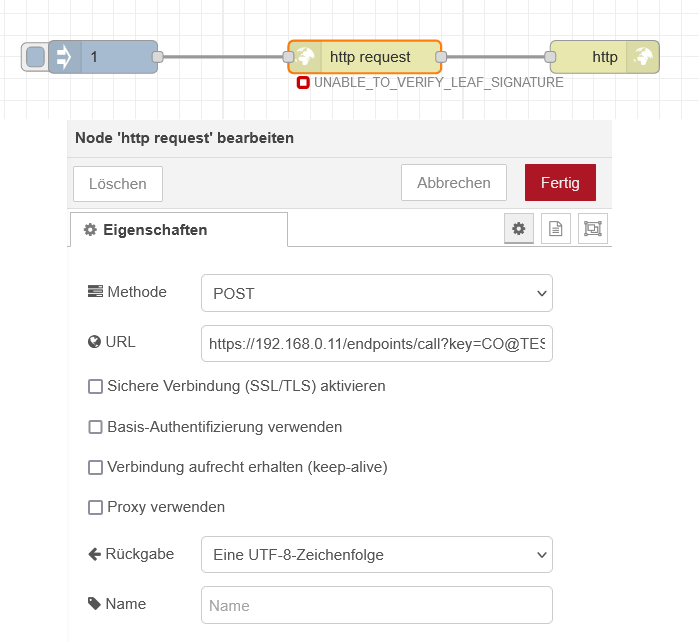Toggle keep-alive connection checkbox
This screenshot has width=699, height=642.
(x=96, y=467)
